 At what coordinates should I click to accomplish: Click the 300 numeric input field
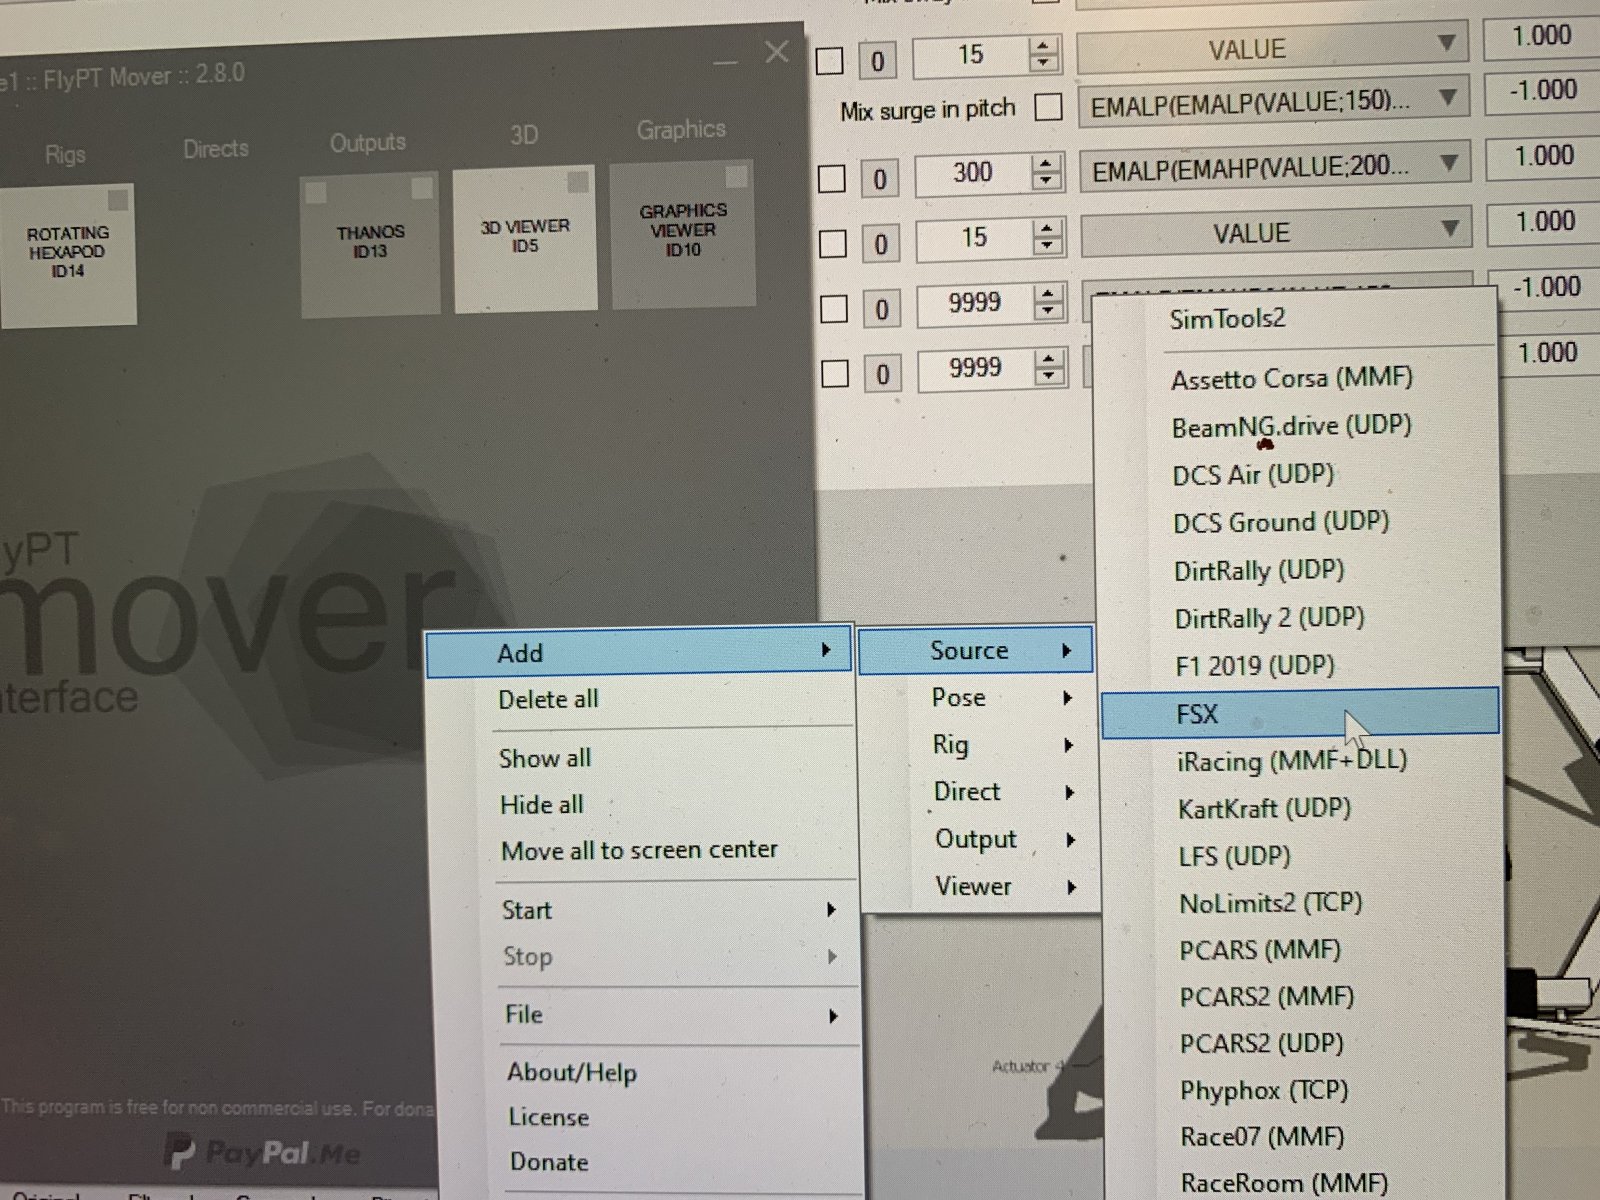pyautogui.click(x=974, y=172)
